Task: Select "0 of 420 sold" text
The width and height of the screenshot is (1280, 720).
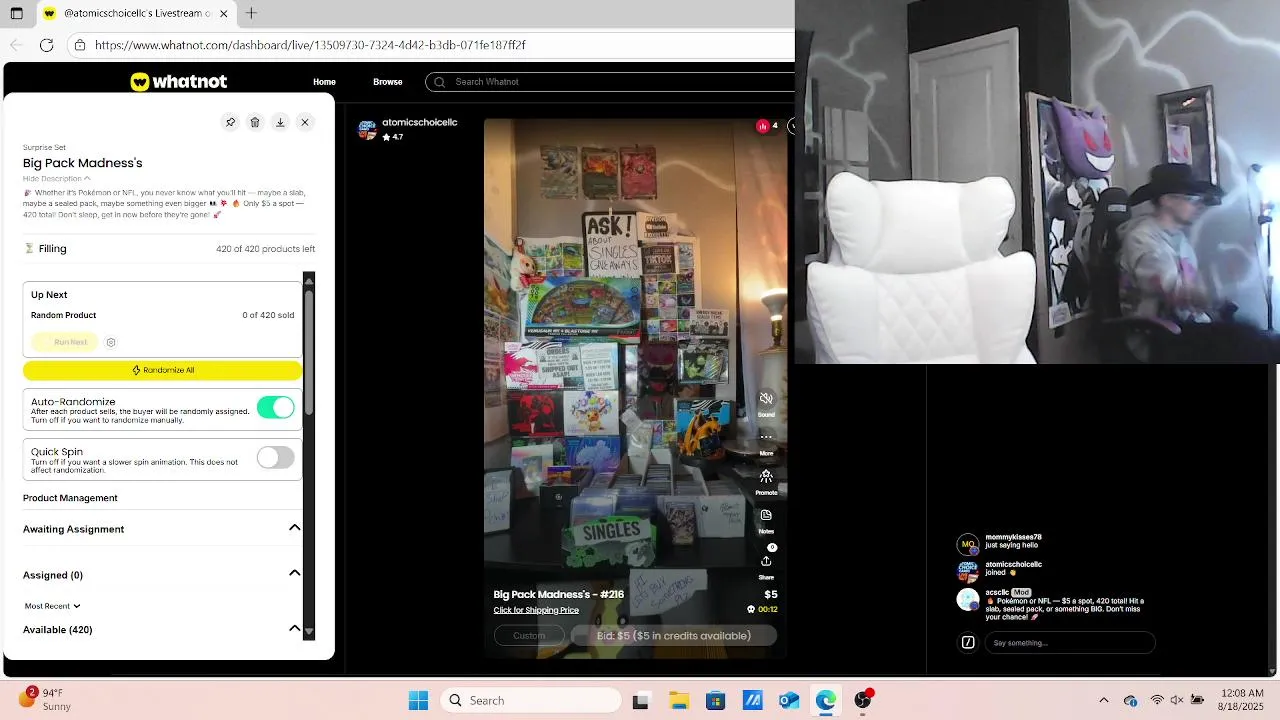Action: point(268,315)
